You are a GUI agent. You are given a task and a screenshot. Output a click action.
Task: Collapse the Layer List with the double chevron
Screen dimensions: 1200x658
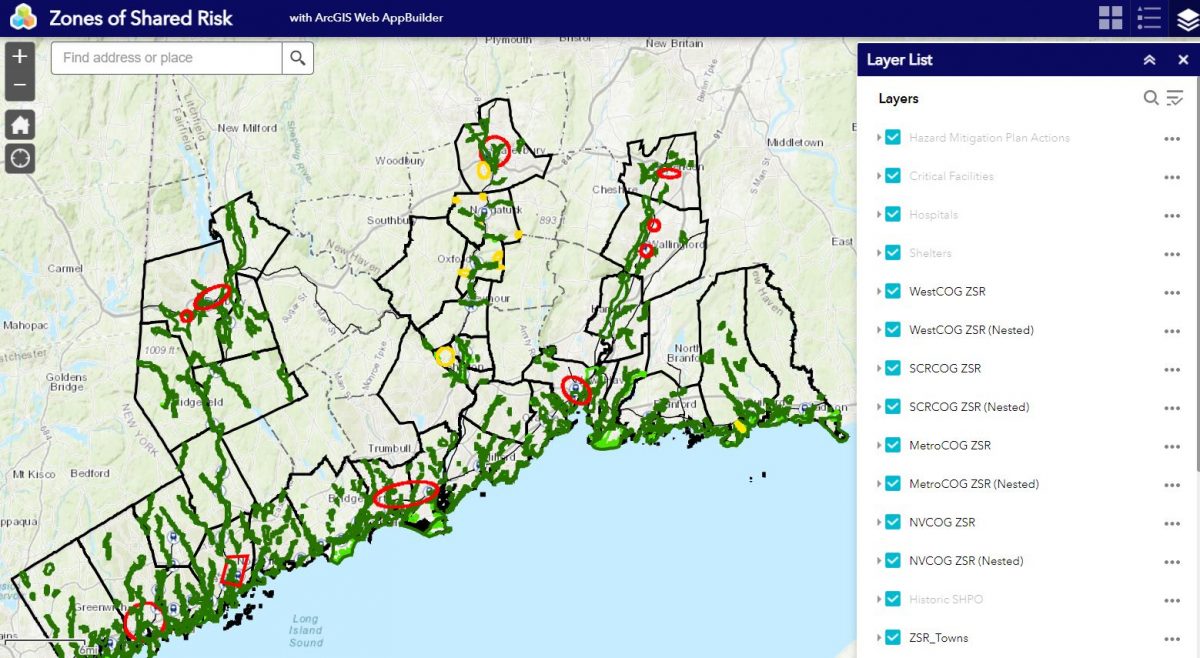click(x=1148, y=60)
